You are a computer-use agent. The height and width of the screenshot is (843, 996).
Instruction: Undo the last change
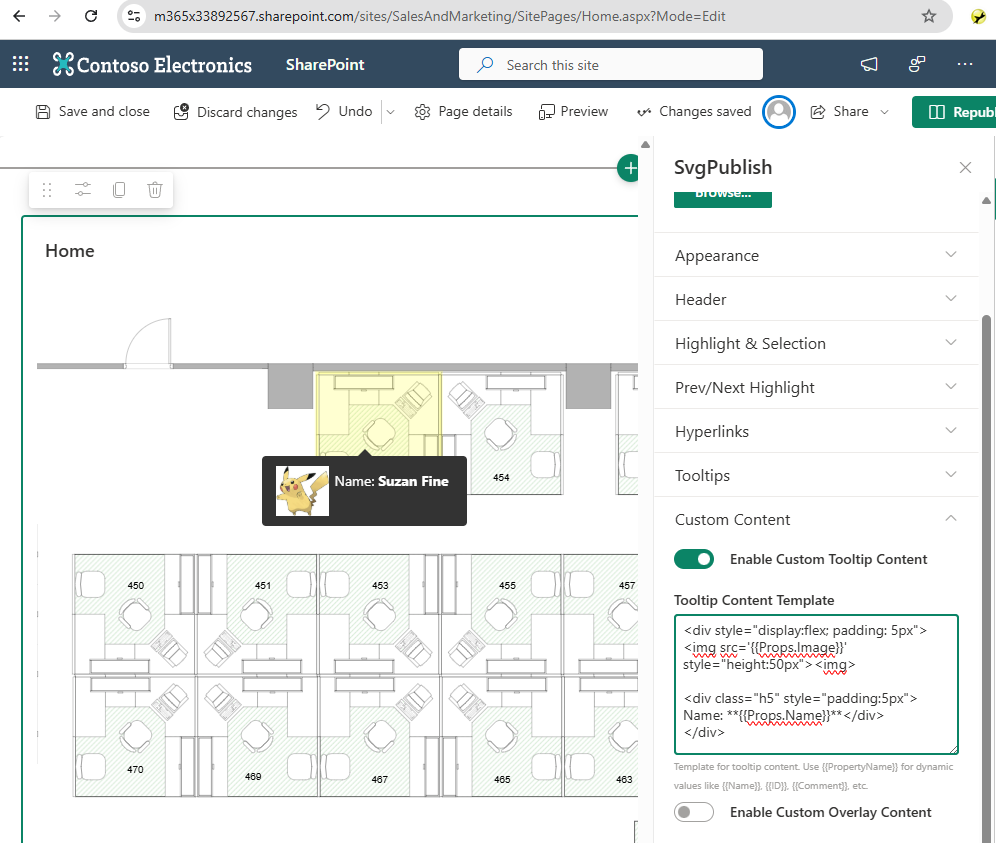(344, 112)
